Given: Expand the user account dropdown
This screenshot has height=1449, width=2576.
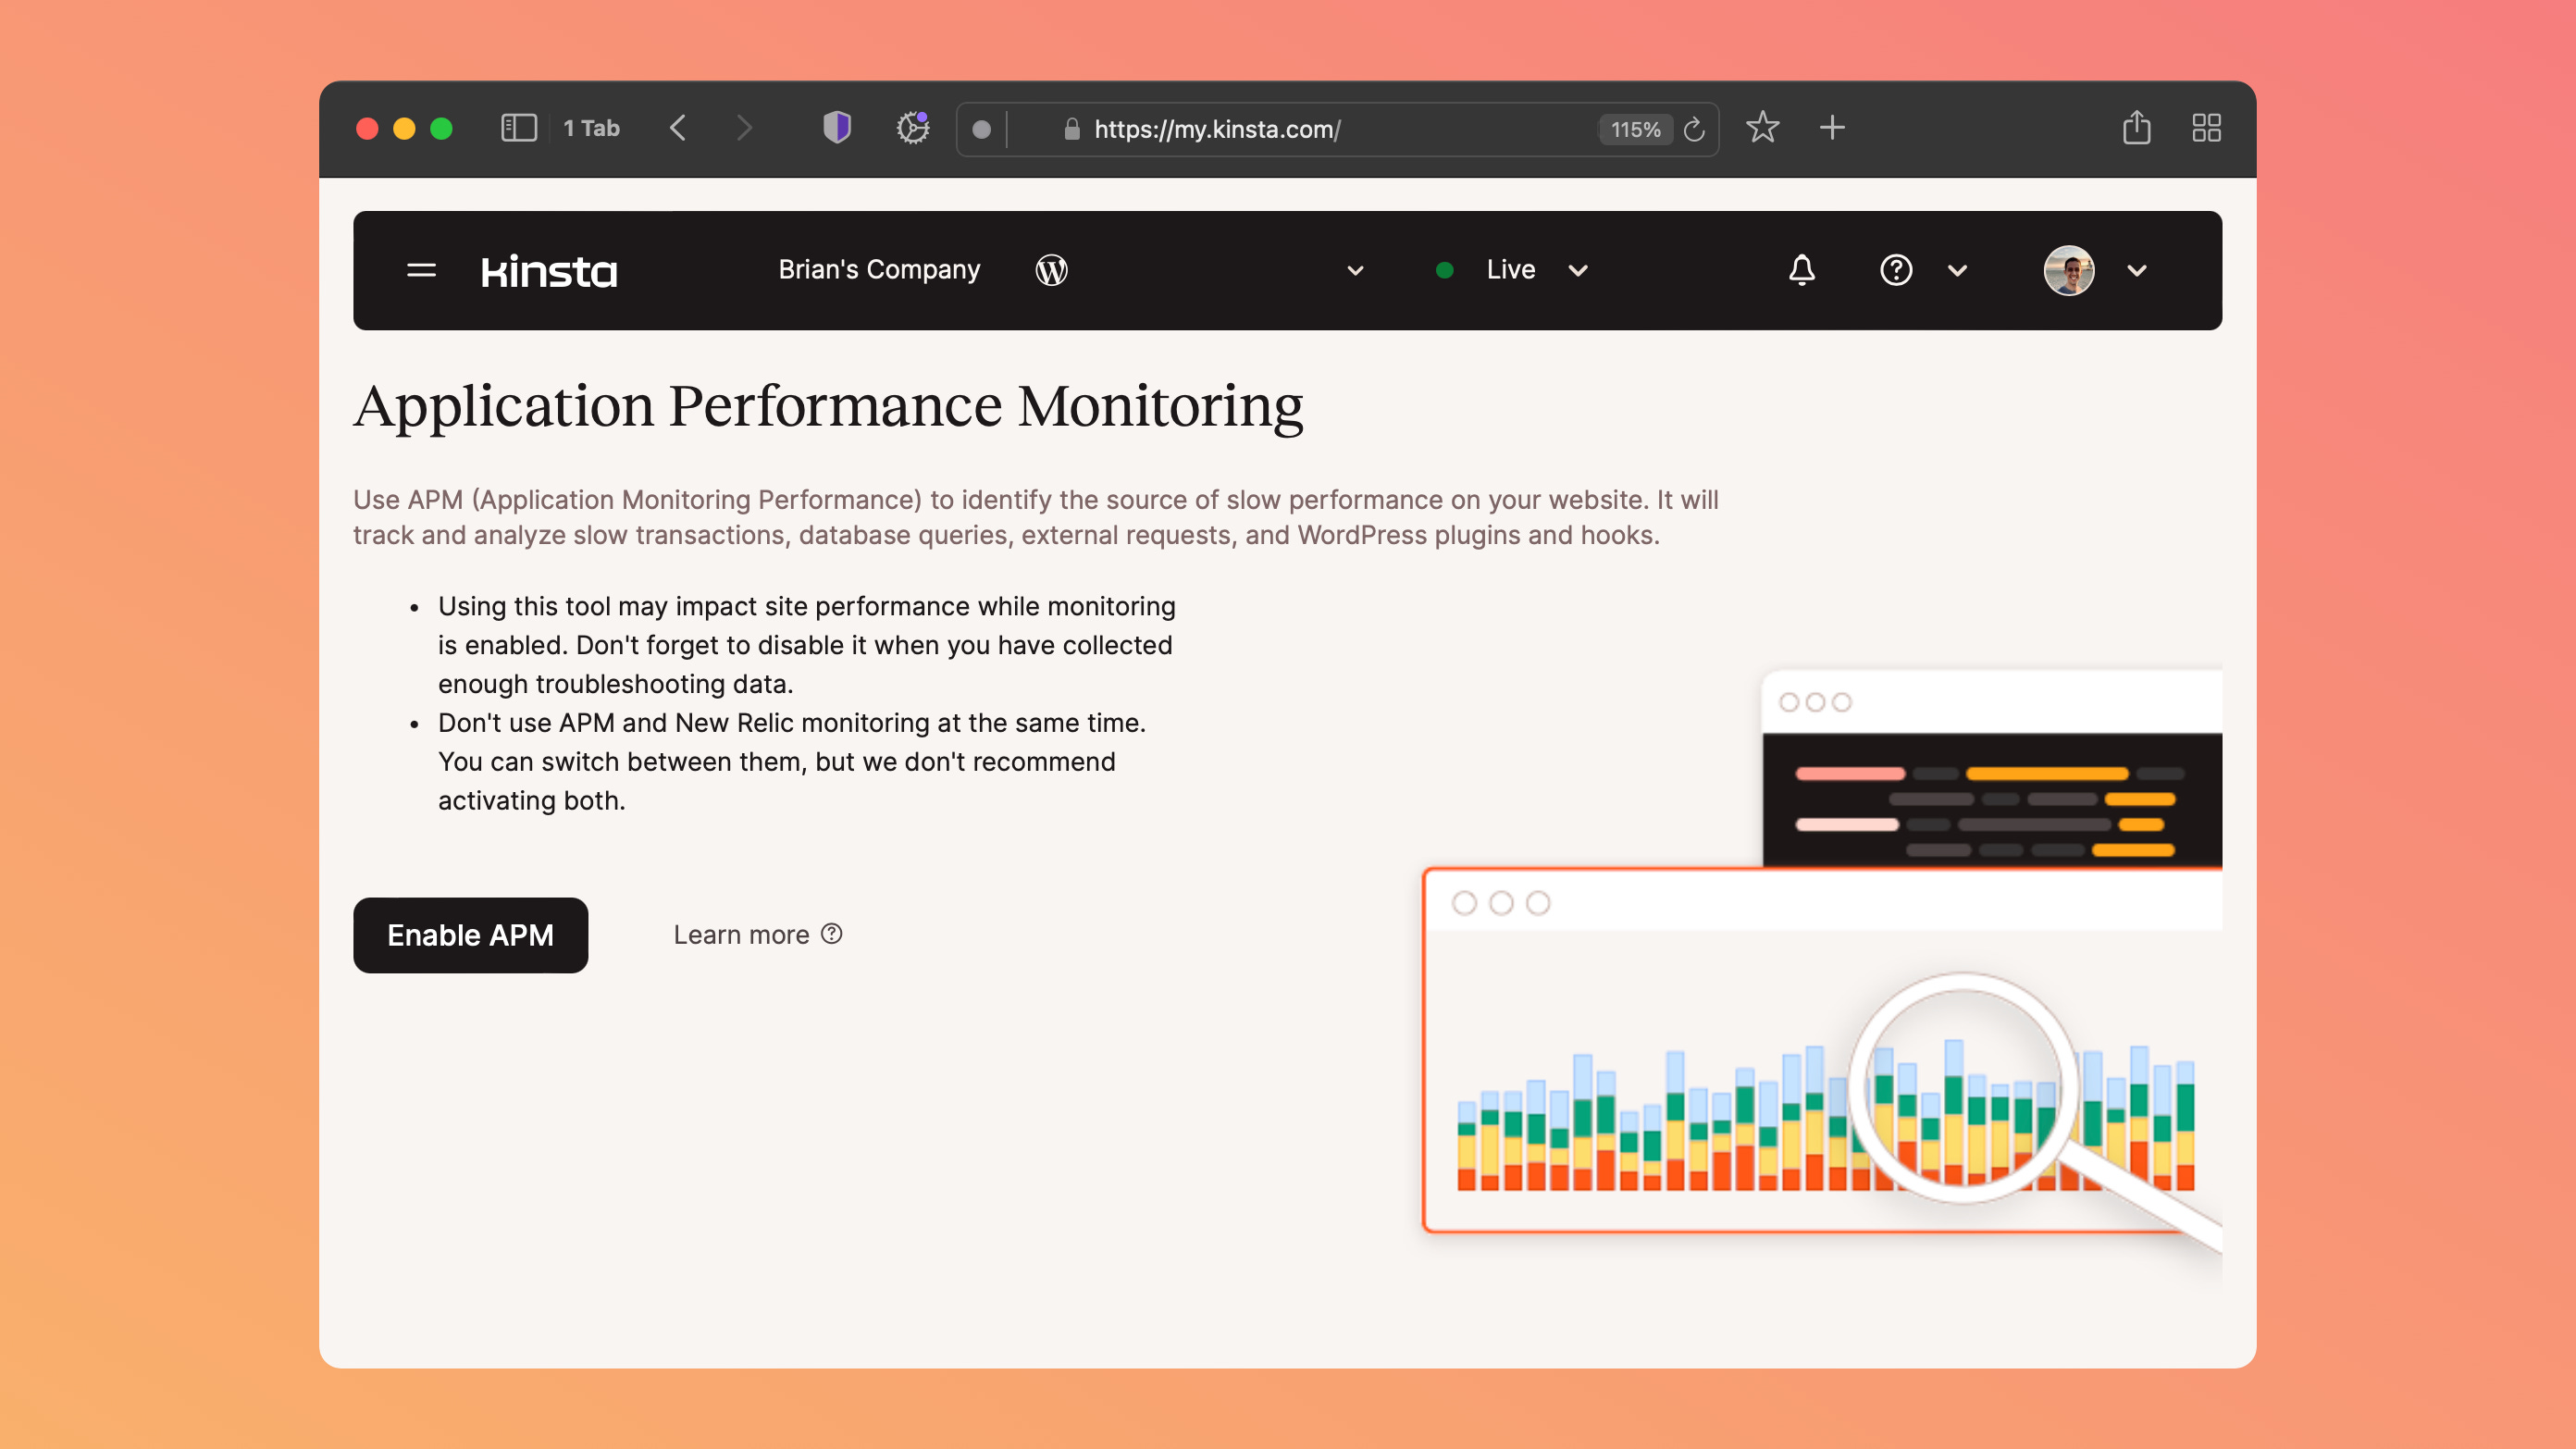Looking at the screenshot, I should coord(2136,271).
